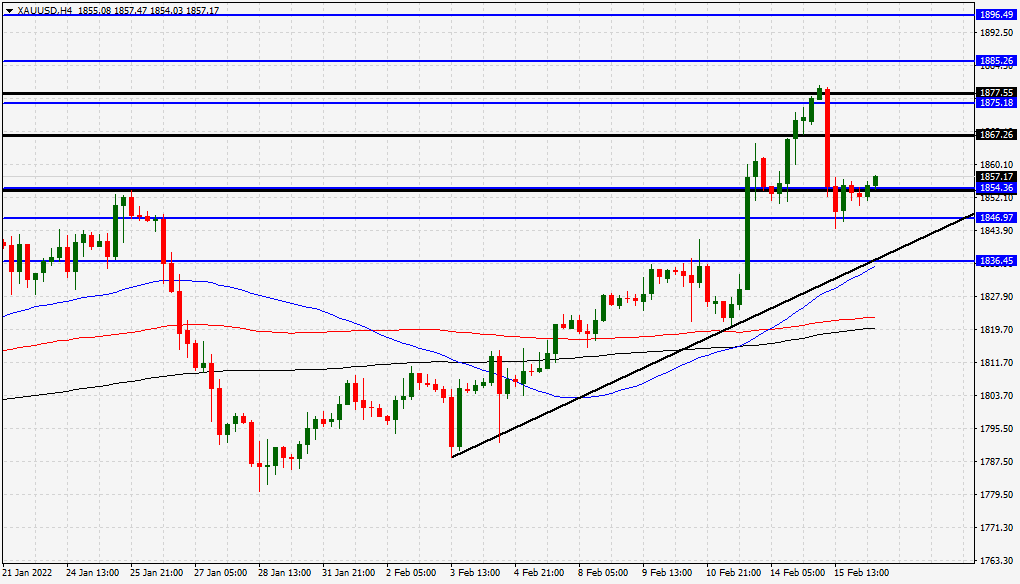Click the 3 Feb 13:00 time label
1020x584 pixels.
(x=476, y=573)
